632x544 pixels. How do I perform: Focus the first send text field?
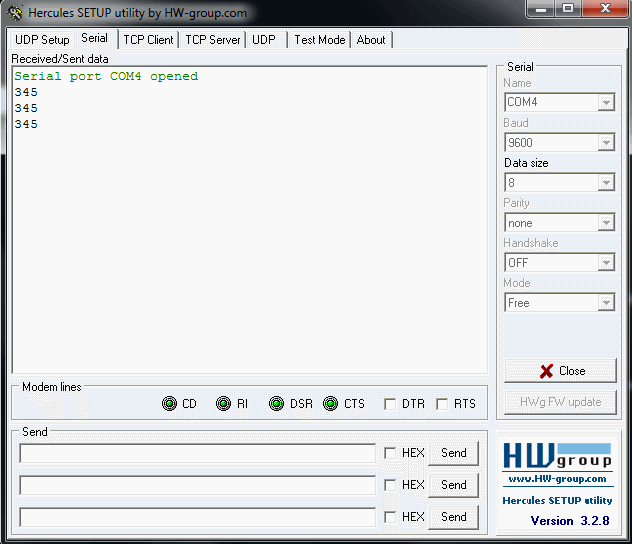point(198,453)
